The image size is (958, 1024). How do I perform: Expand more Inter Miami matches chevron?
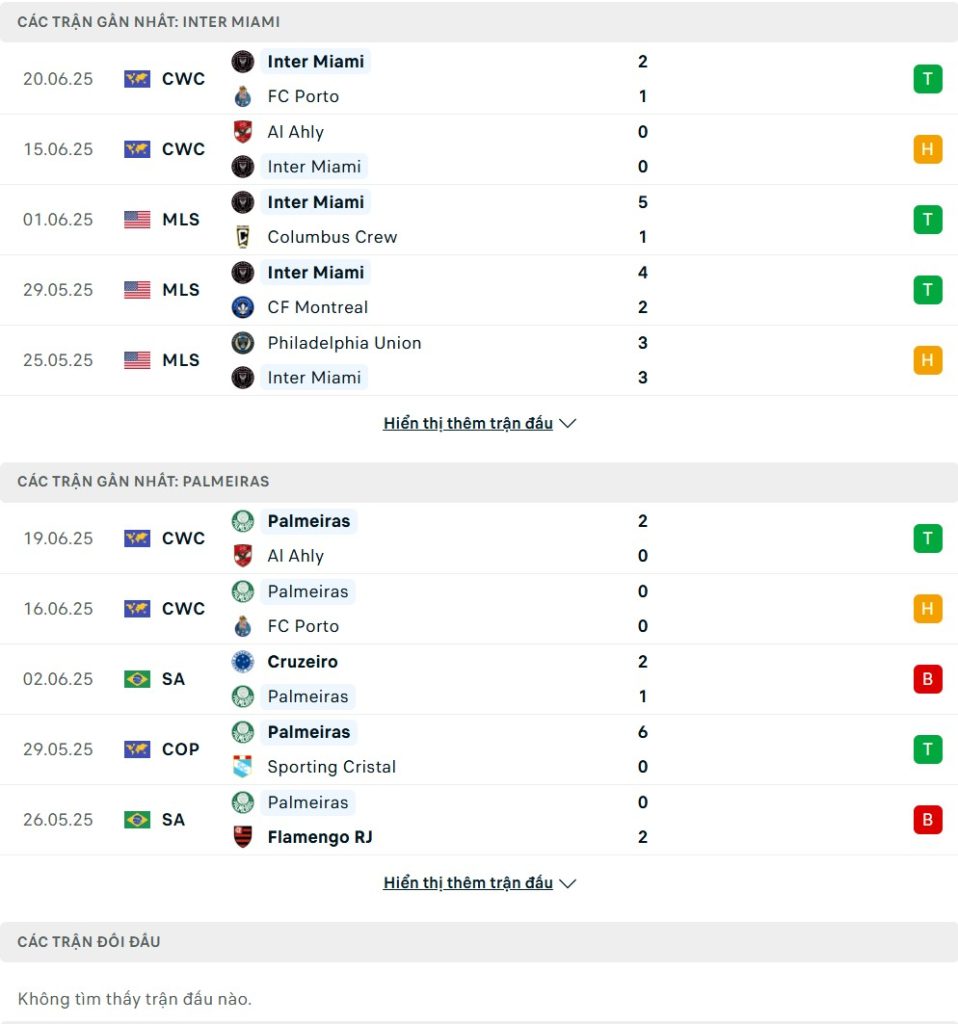pos(567,424)
